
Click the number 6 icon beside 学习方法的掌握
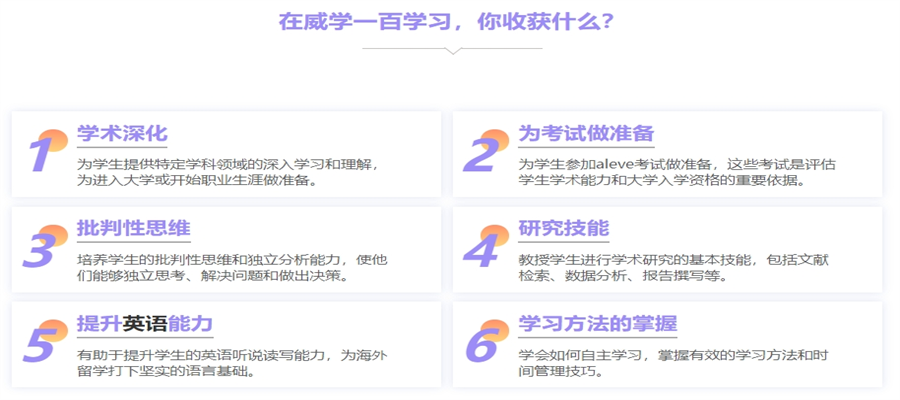(x=486, y=341)
